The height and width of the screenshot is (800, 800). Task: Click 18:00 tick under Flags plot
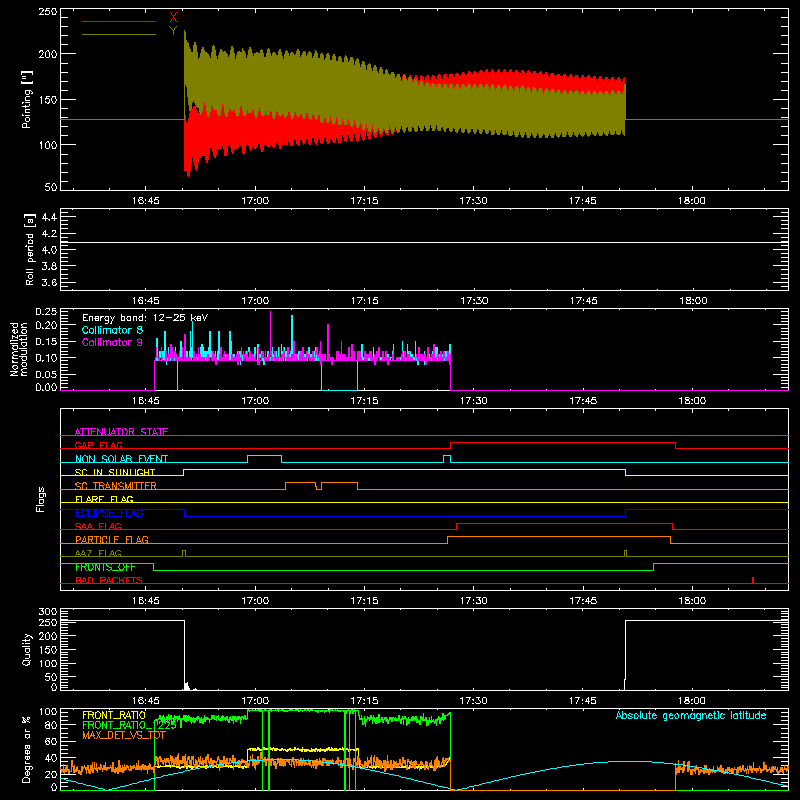(x=692, y=601)
